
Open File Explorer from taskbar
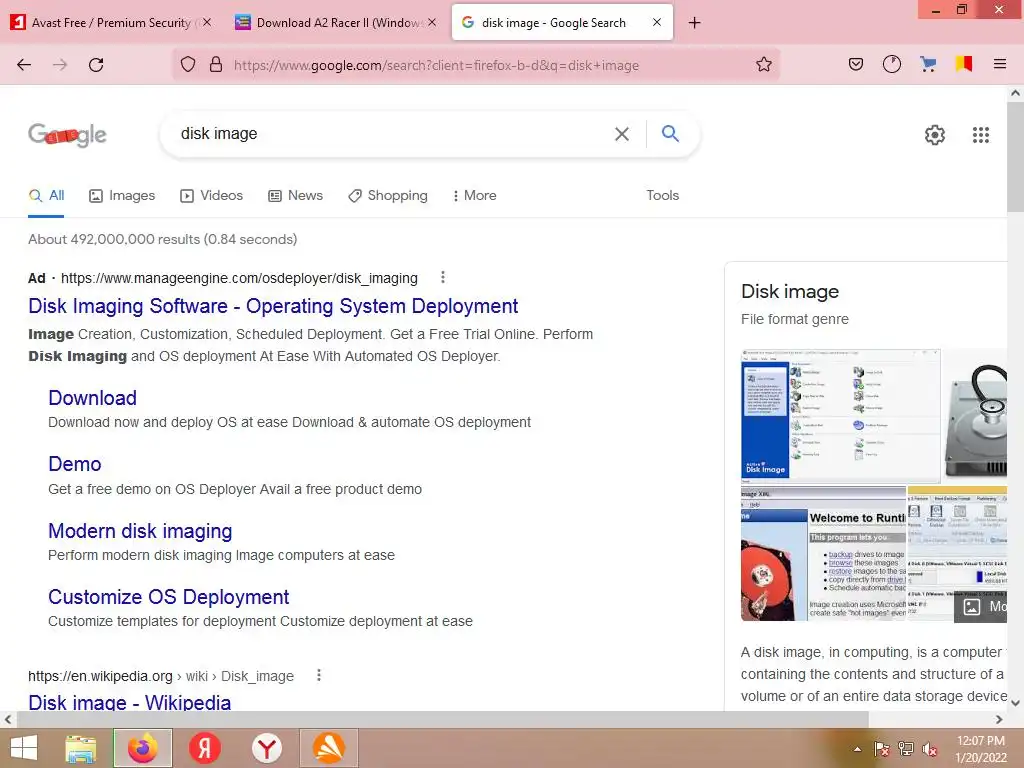coord(80,748)
